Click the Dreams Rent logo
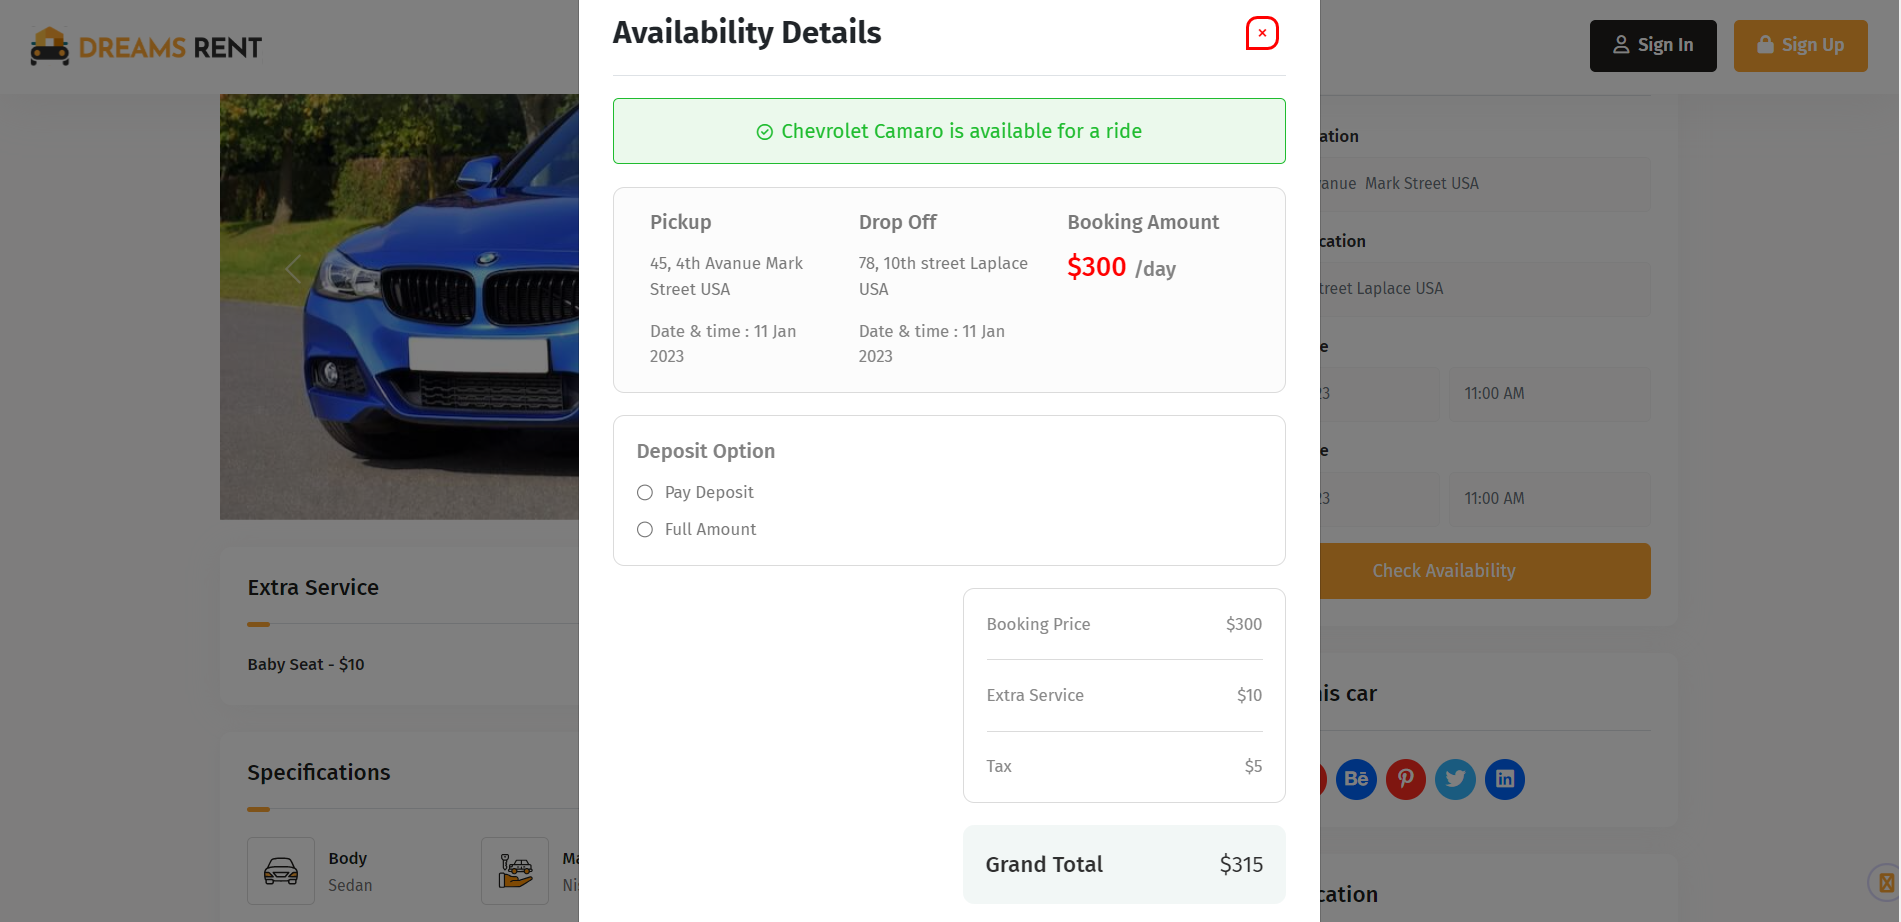The image size is (1901, 922). tap(146, 47)
